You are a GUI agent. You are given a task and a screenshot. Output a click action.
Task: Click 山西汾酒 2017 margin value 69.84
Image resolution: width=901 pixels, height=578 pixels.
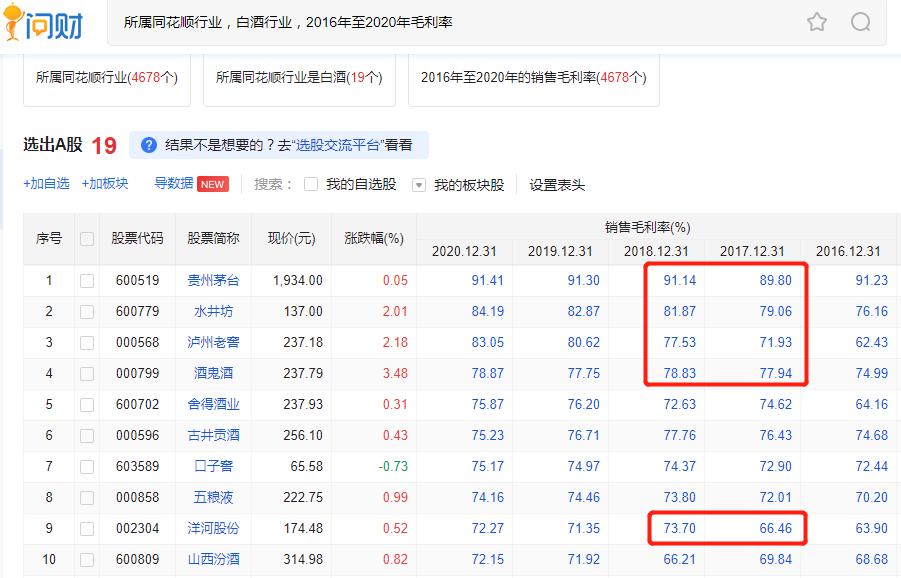click(775, 560)
